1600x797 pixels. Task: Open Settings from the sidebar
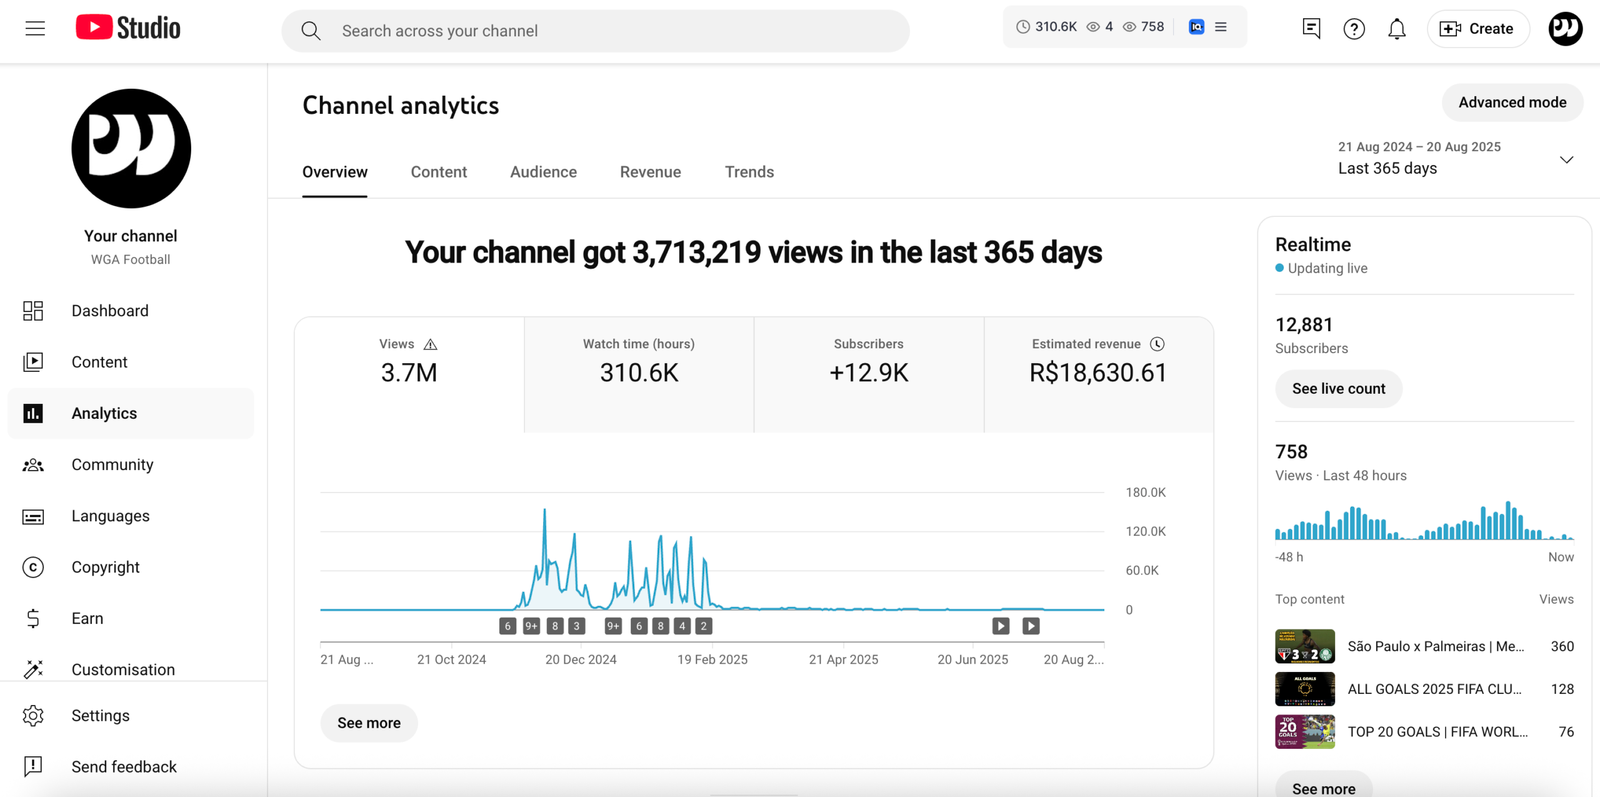(100, 716)
